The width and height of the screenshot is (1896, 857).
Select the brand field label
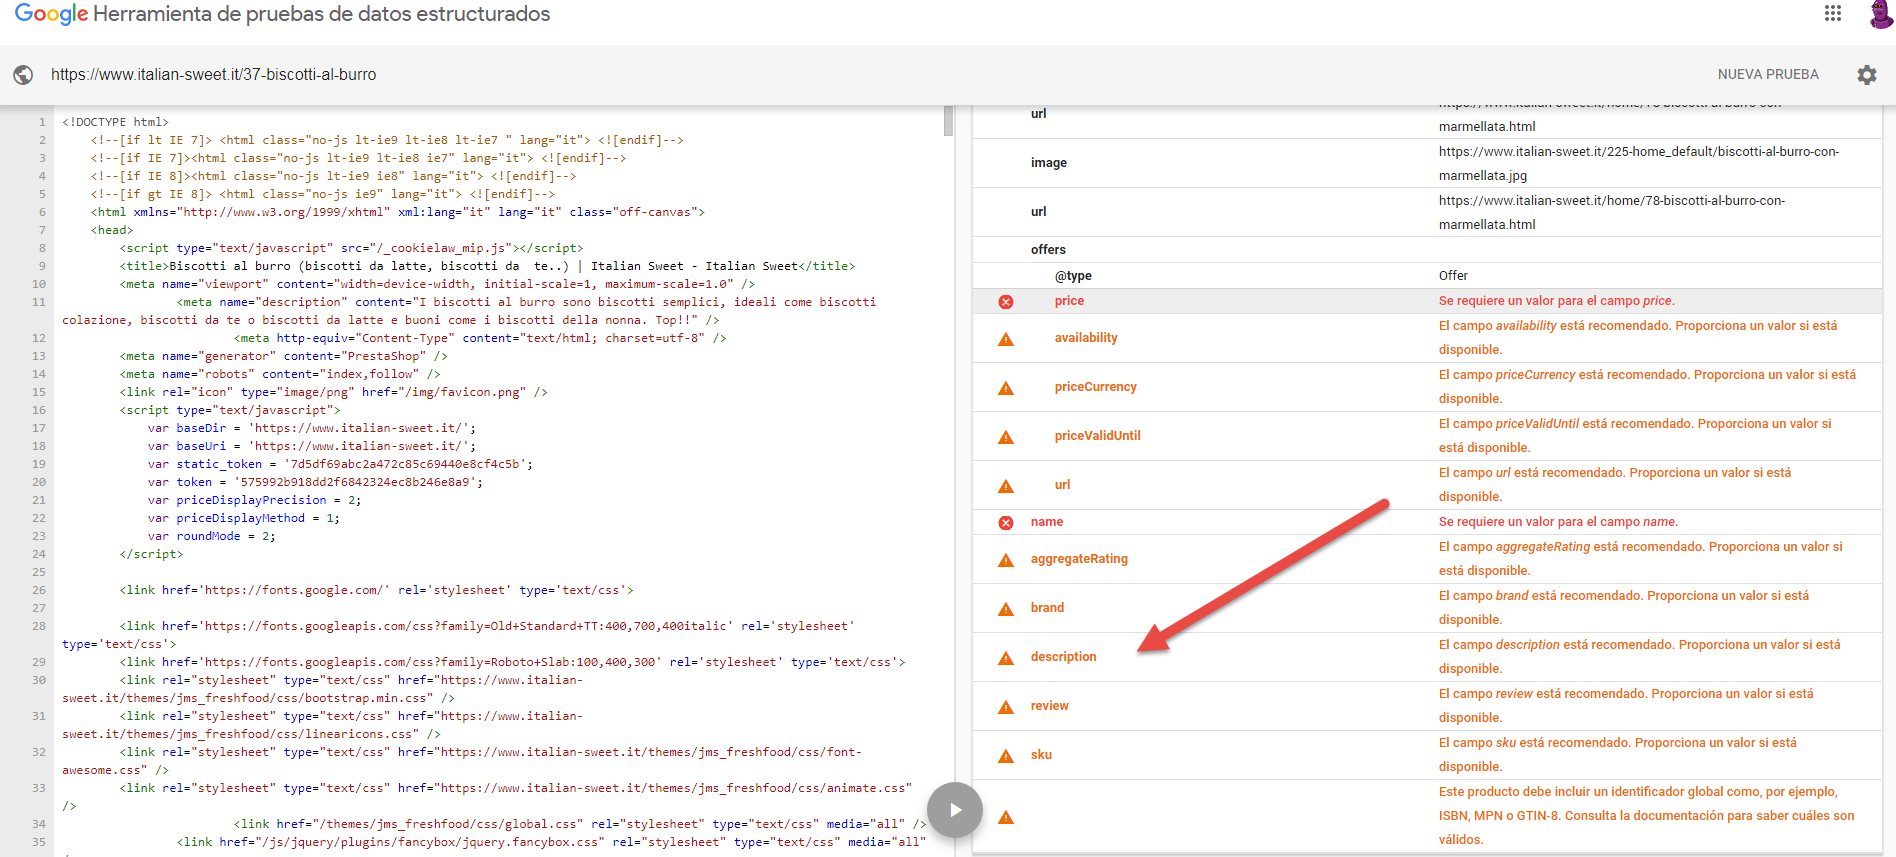[1047, 608]
